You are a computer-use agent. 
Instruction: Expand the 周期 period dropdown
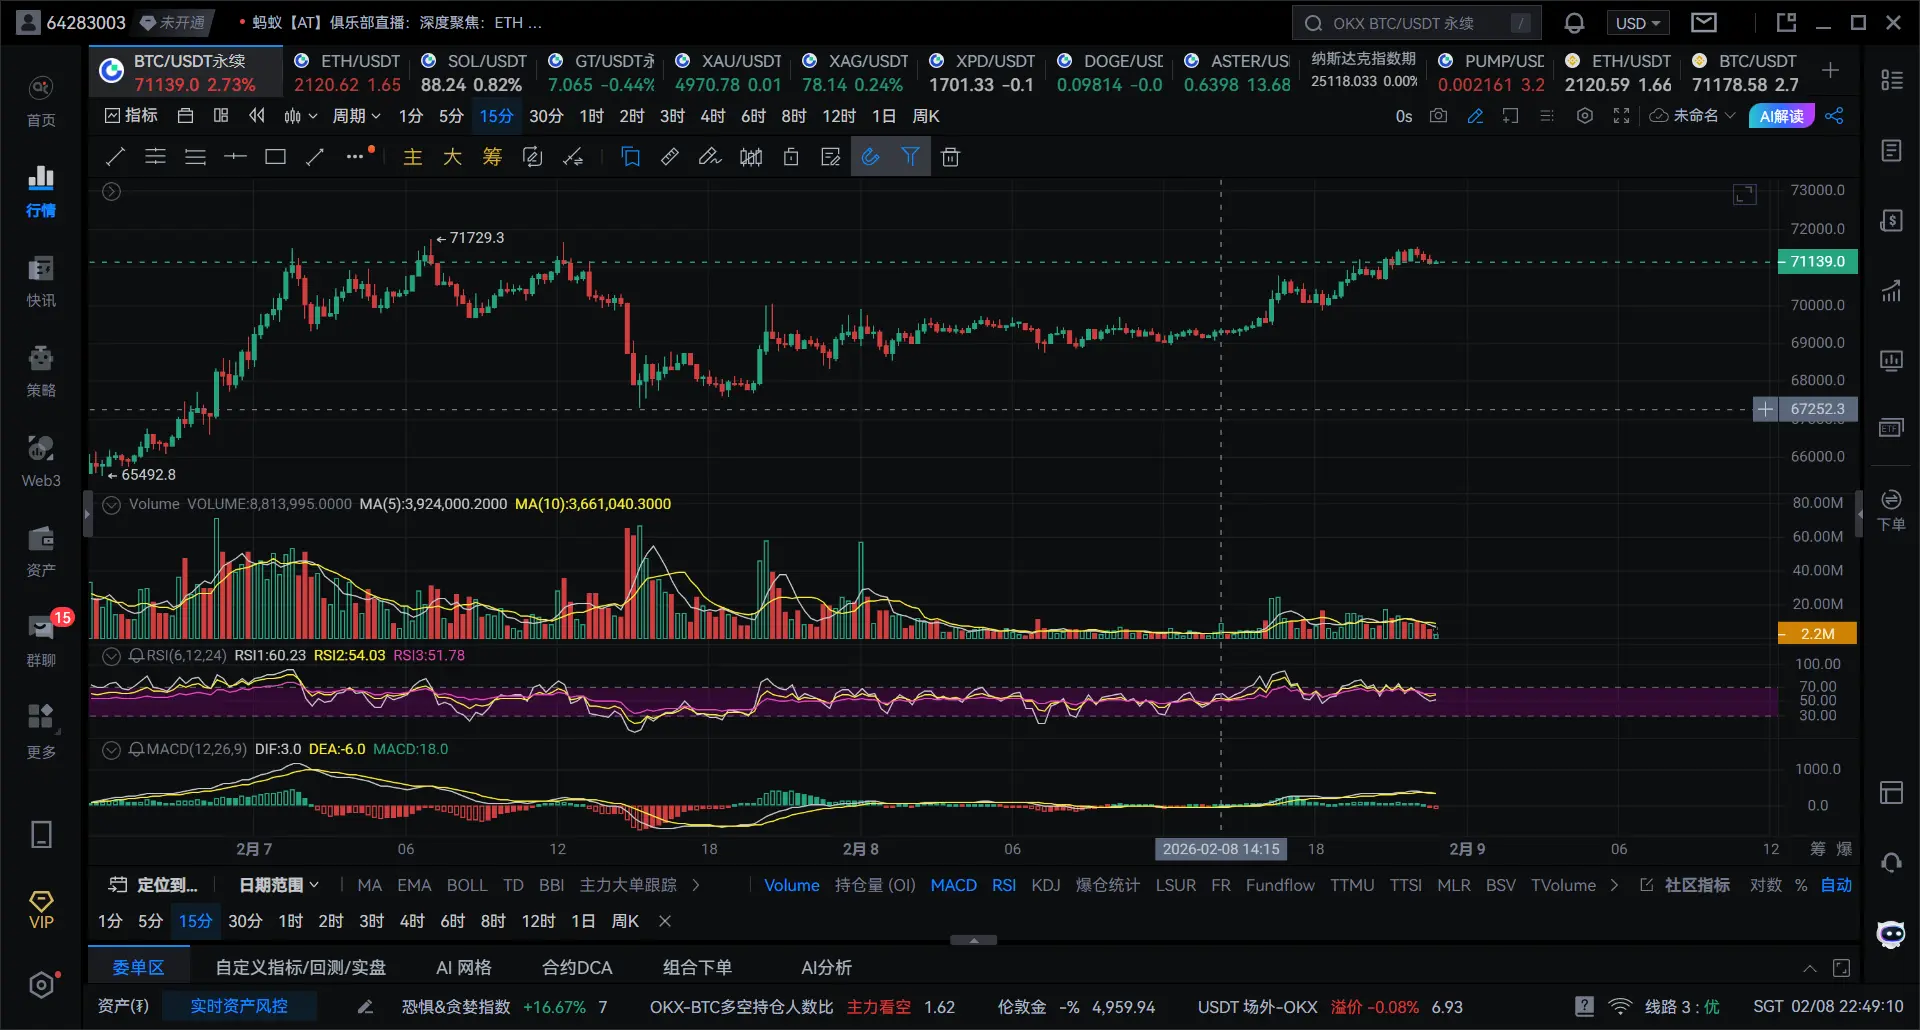357,116
